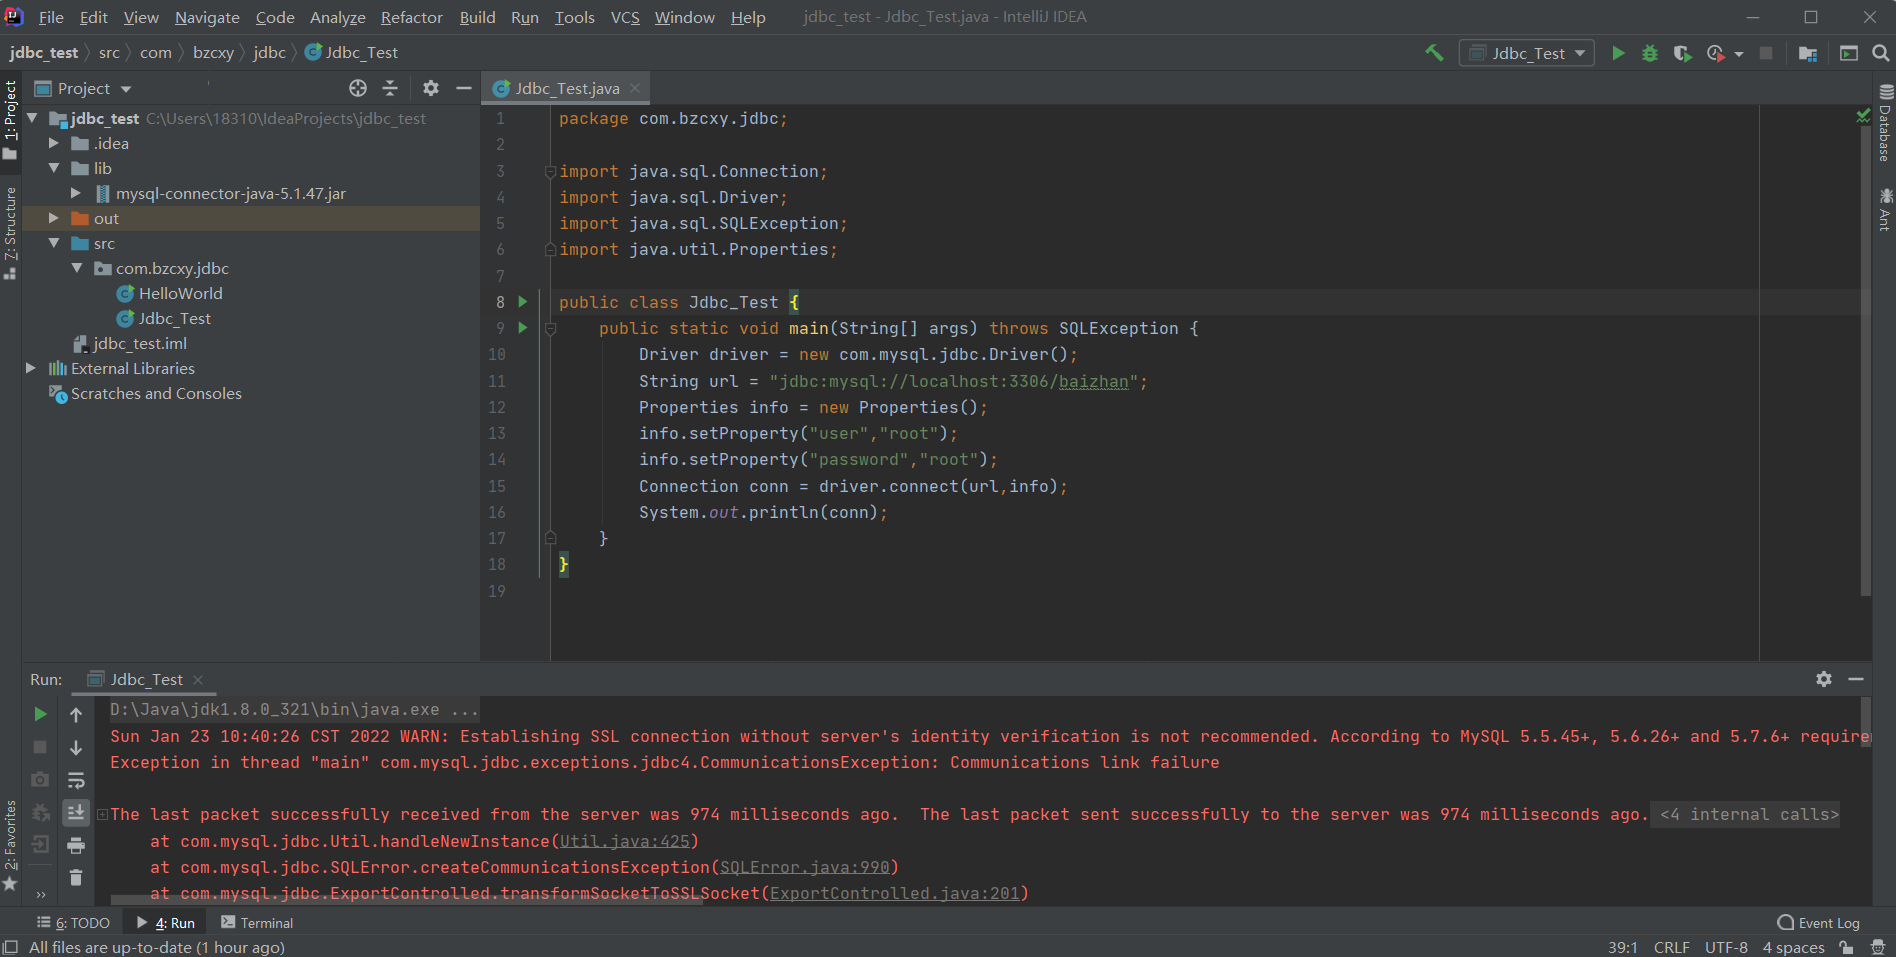
Task: Open SQLError.java:990 stack trace link
Action: pos(805,867)
